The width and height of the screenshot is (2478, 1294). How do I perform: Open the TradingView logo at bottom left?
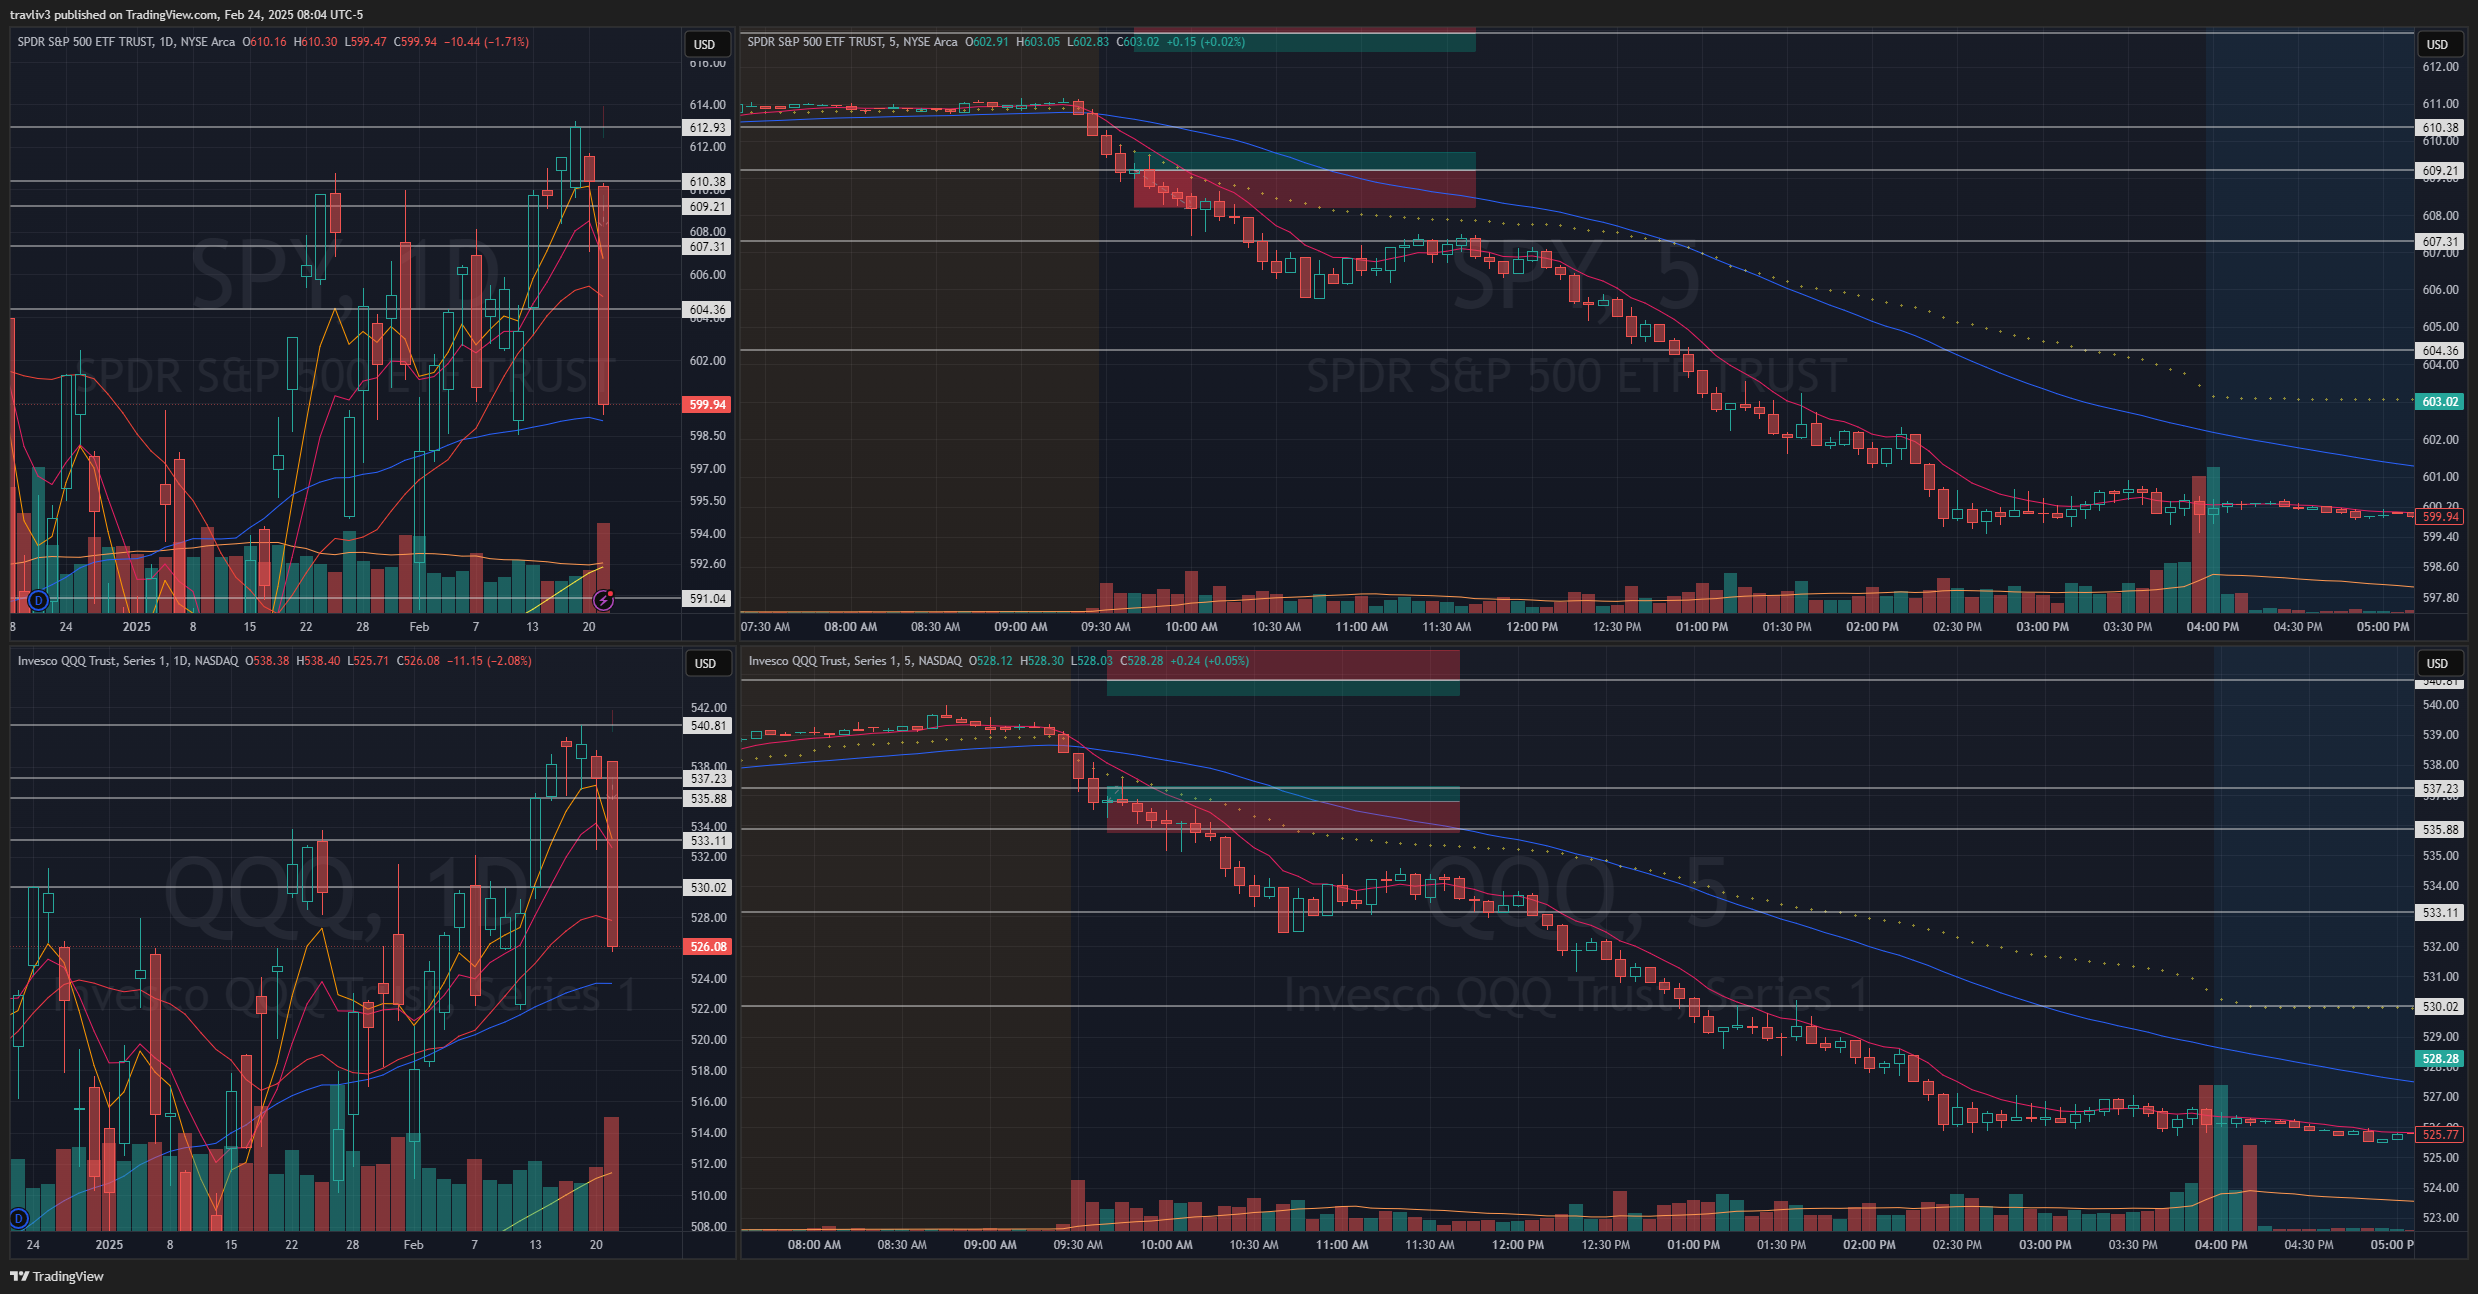[57, 1276]
